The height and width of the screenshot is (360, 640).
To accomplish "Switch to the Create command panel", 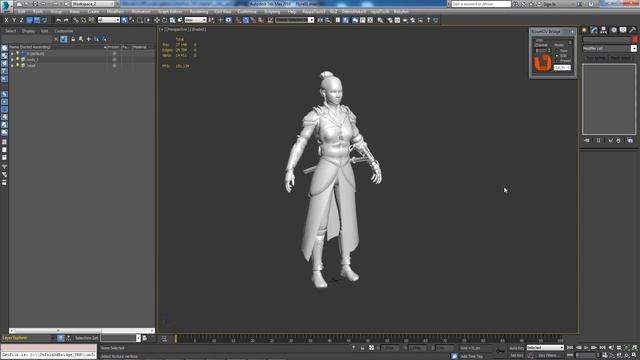I will (584, 30).
